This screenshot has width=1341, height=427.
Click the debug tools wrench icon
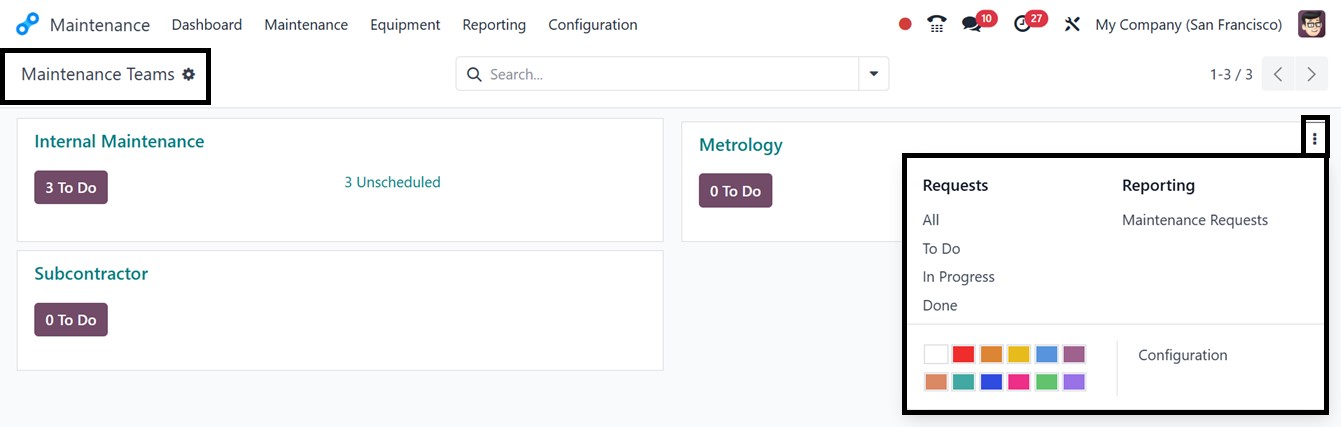tap(1072, 25)
